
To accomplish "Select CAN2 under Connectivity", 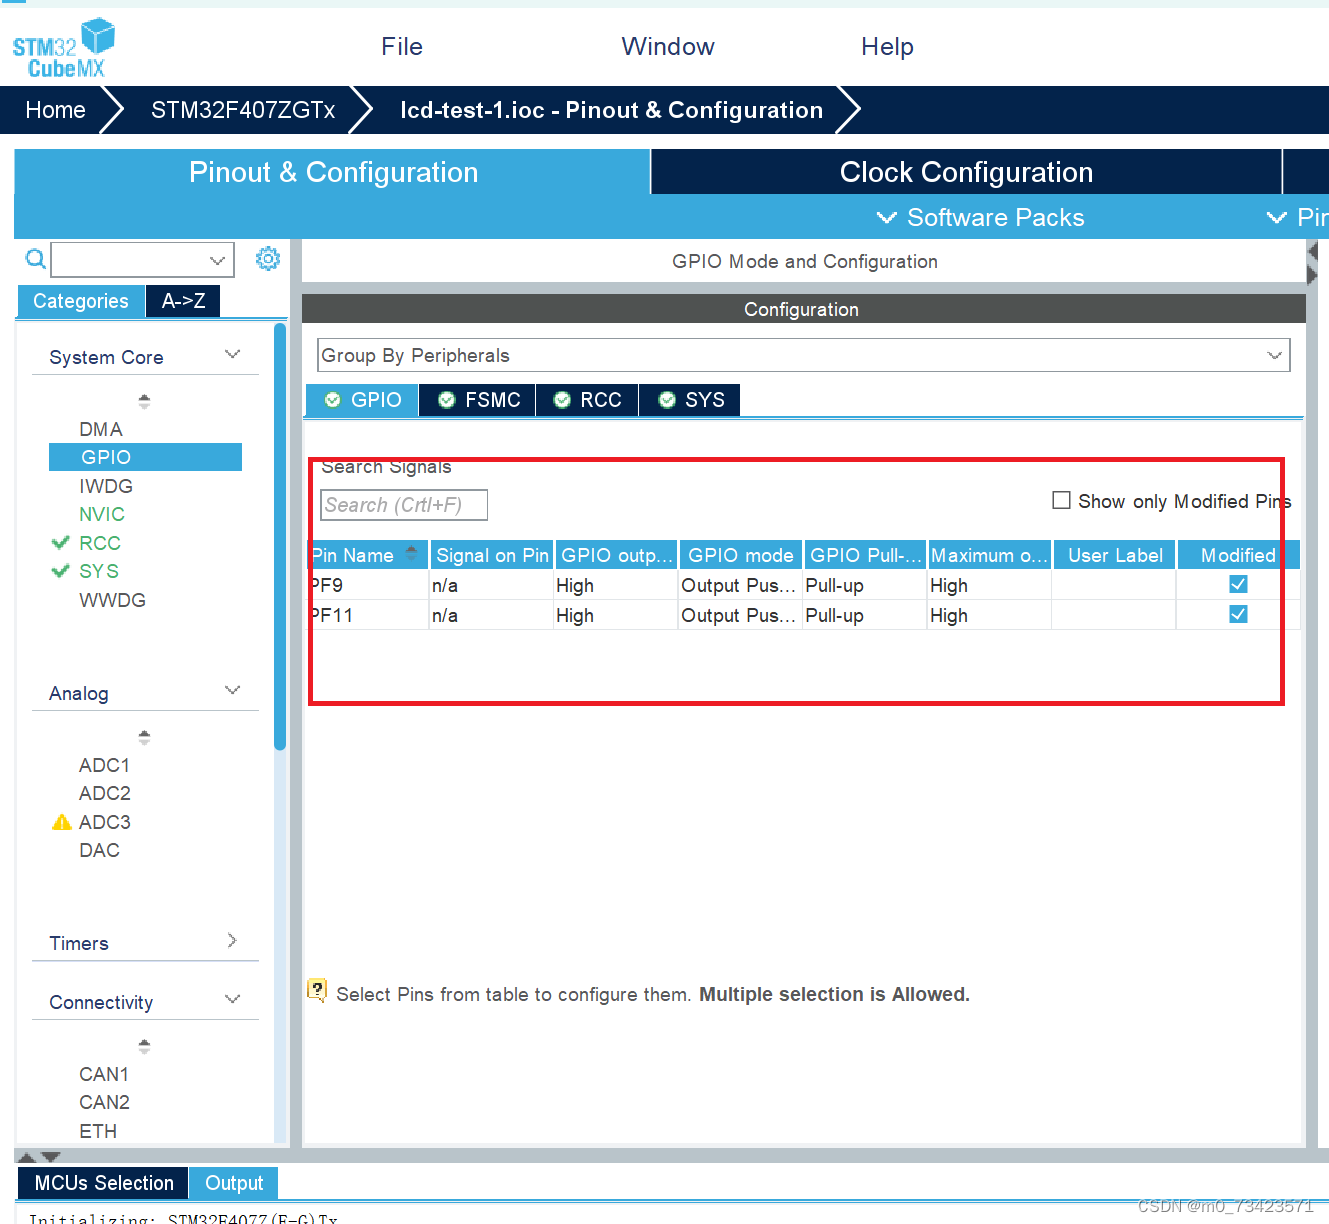I will click(104, 1102).
